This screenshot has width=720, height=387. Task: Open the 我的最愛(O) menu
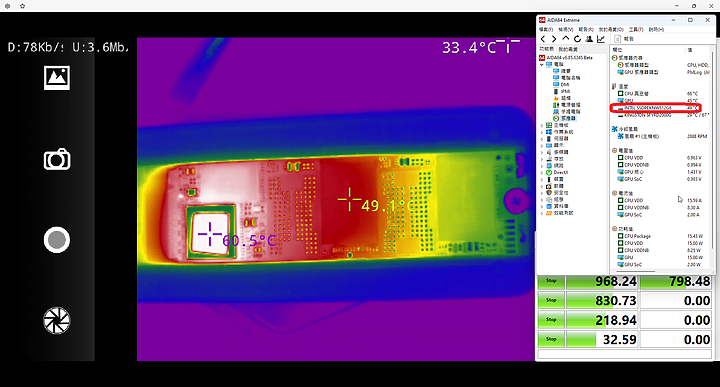(611, 29)
